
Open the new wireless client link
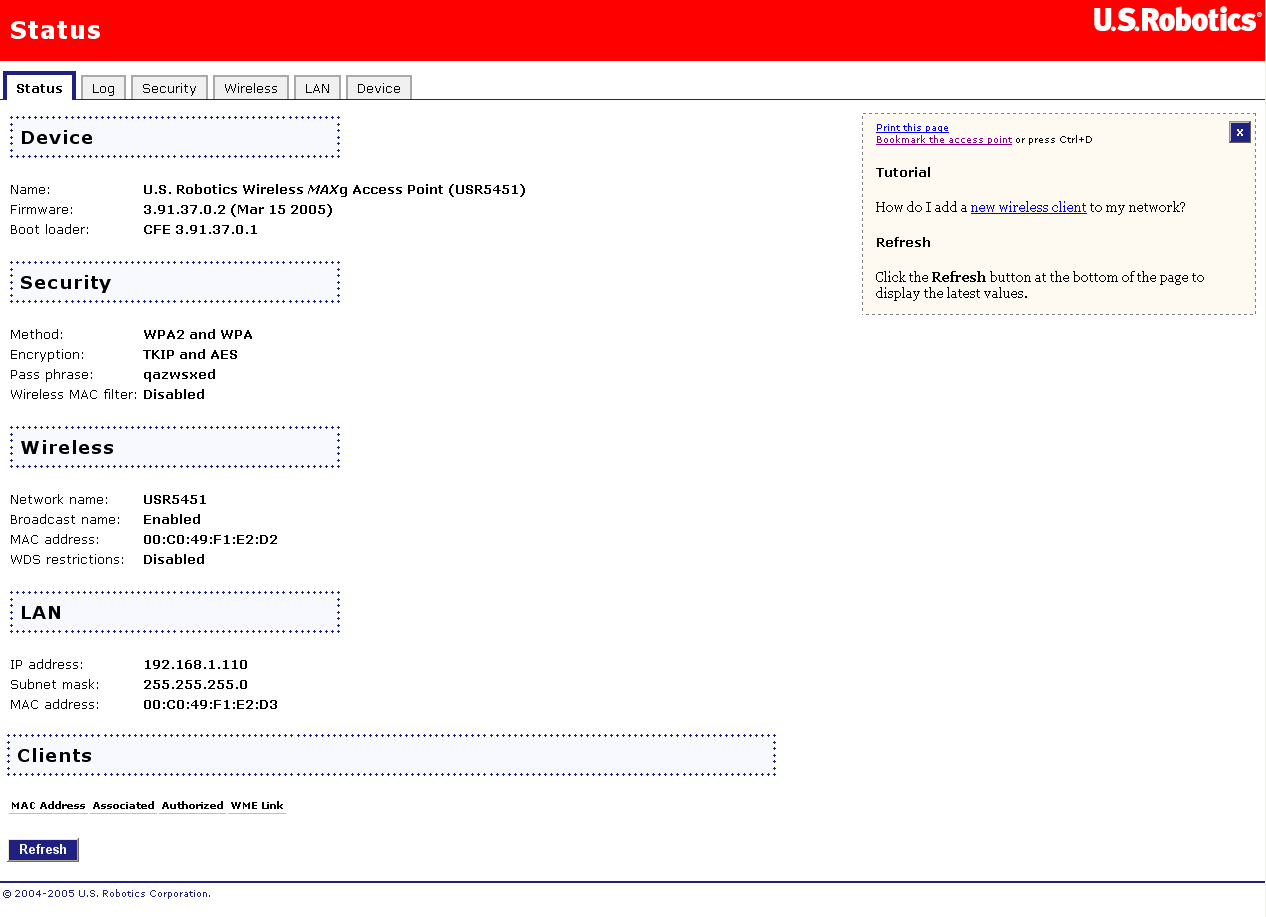pyautogui.click(x=1028, y=208)
